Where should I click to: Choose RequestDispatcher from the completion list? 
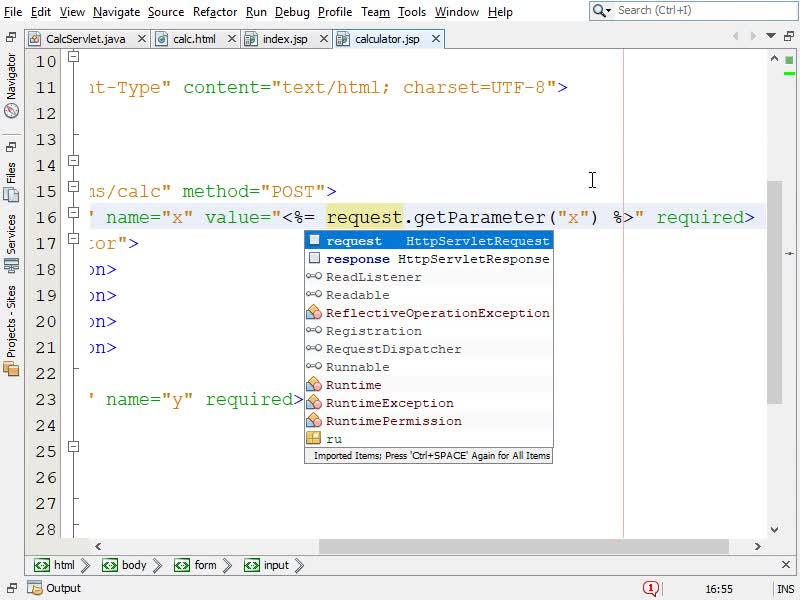point(429,349)
